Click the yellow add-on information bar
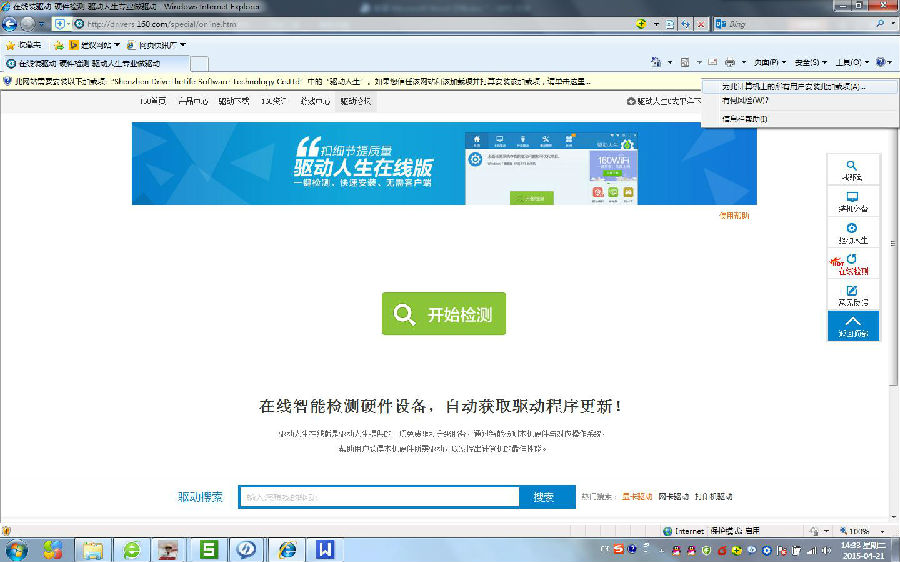 (x=350, y=82)
